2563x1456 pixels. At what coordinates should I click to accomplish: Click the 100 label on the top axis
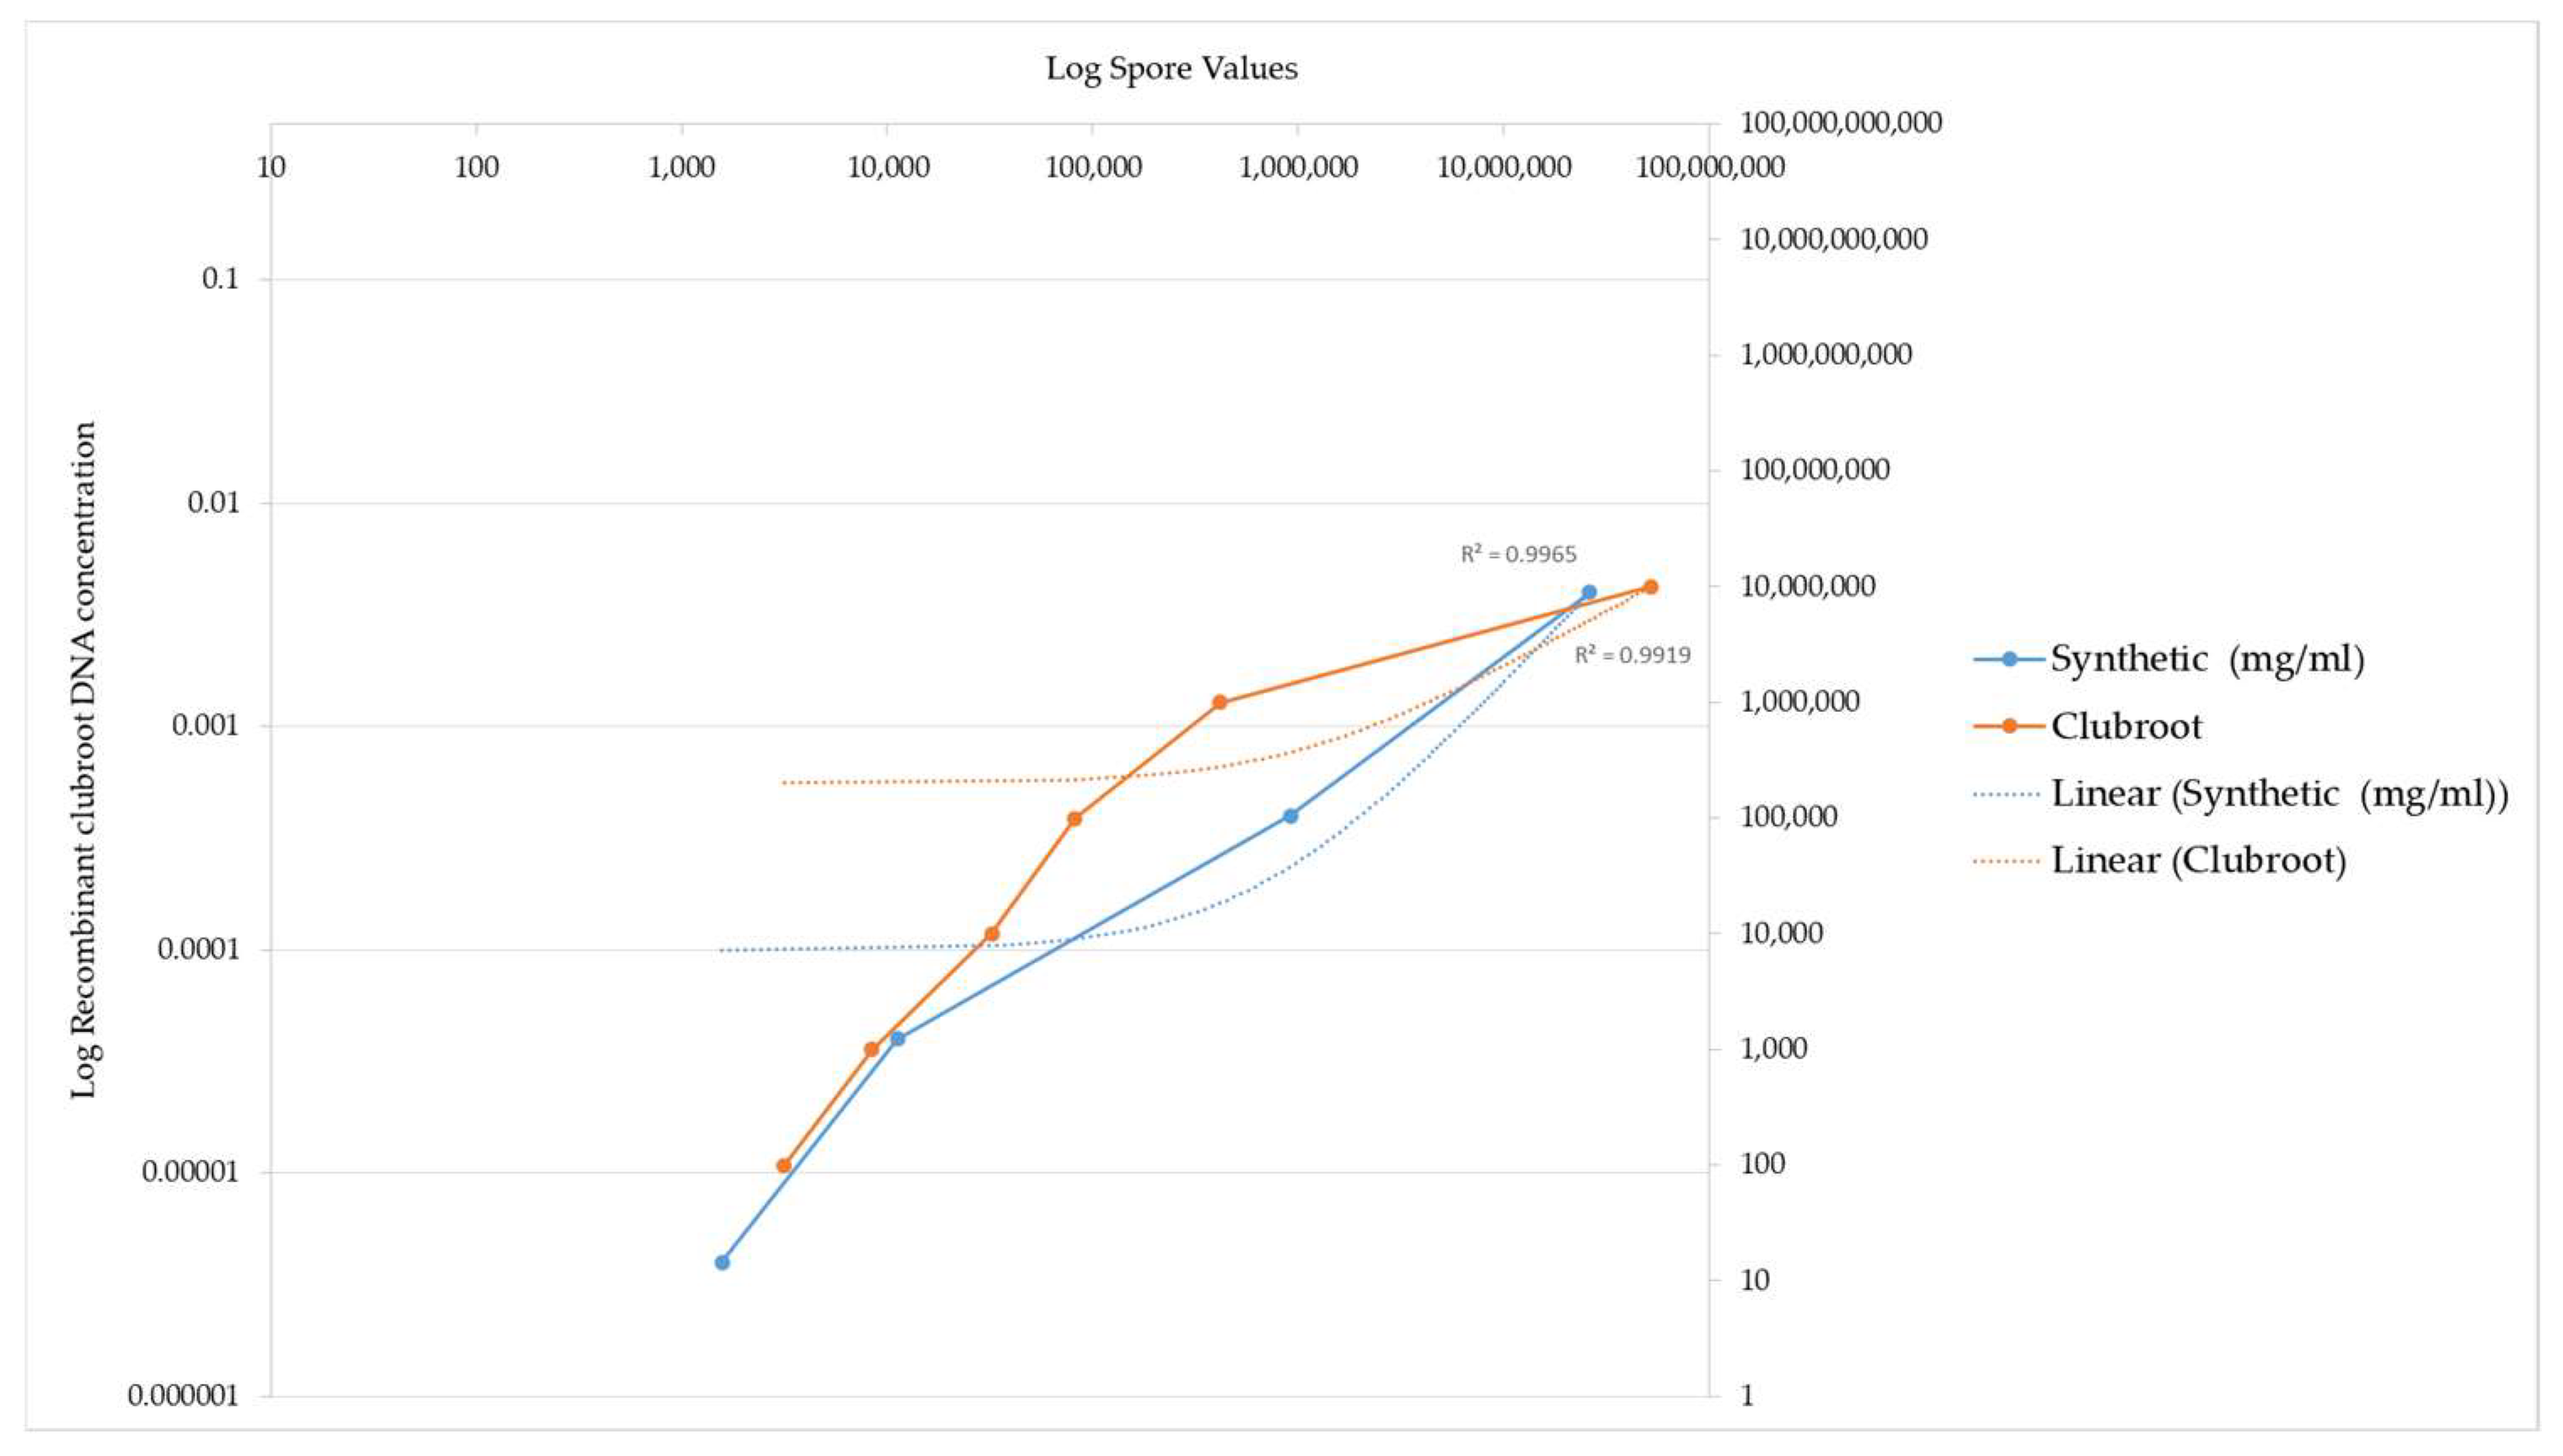pos(477,167)
